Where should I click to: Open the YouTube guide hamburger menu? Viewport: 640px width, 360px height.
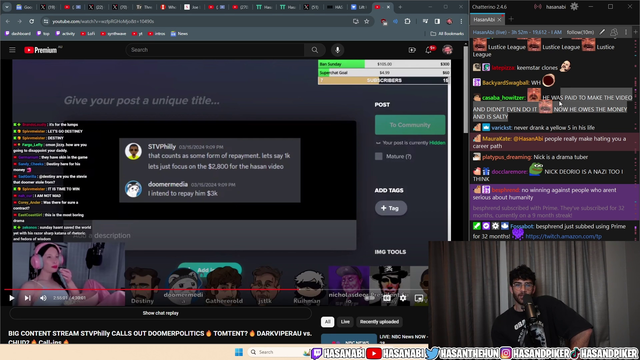click(x=12, y=50)
